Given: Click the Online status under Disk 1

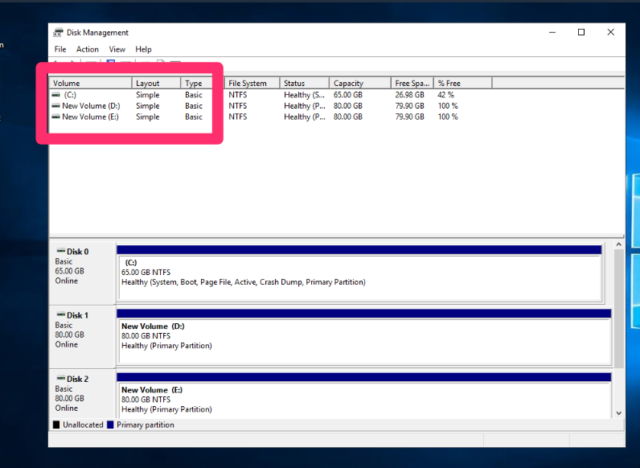Looking at the screenshot, I should click(x=67, y=344).
